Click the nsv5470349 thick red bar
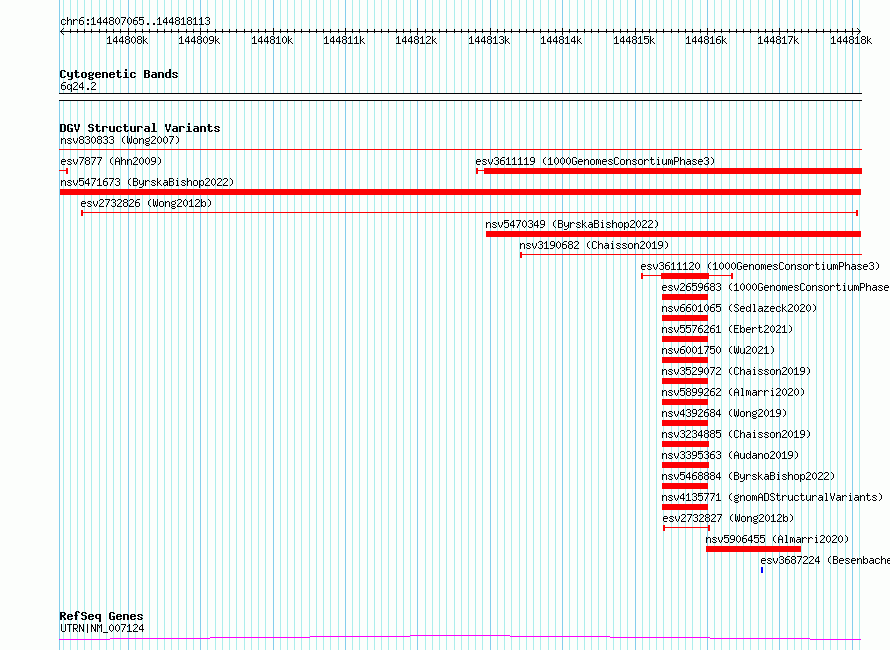 click(x=674, y=234)
